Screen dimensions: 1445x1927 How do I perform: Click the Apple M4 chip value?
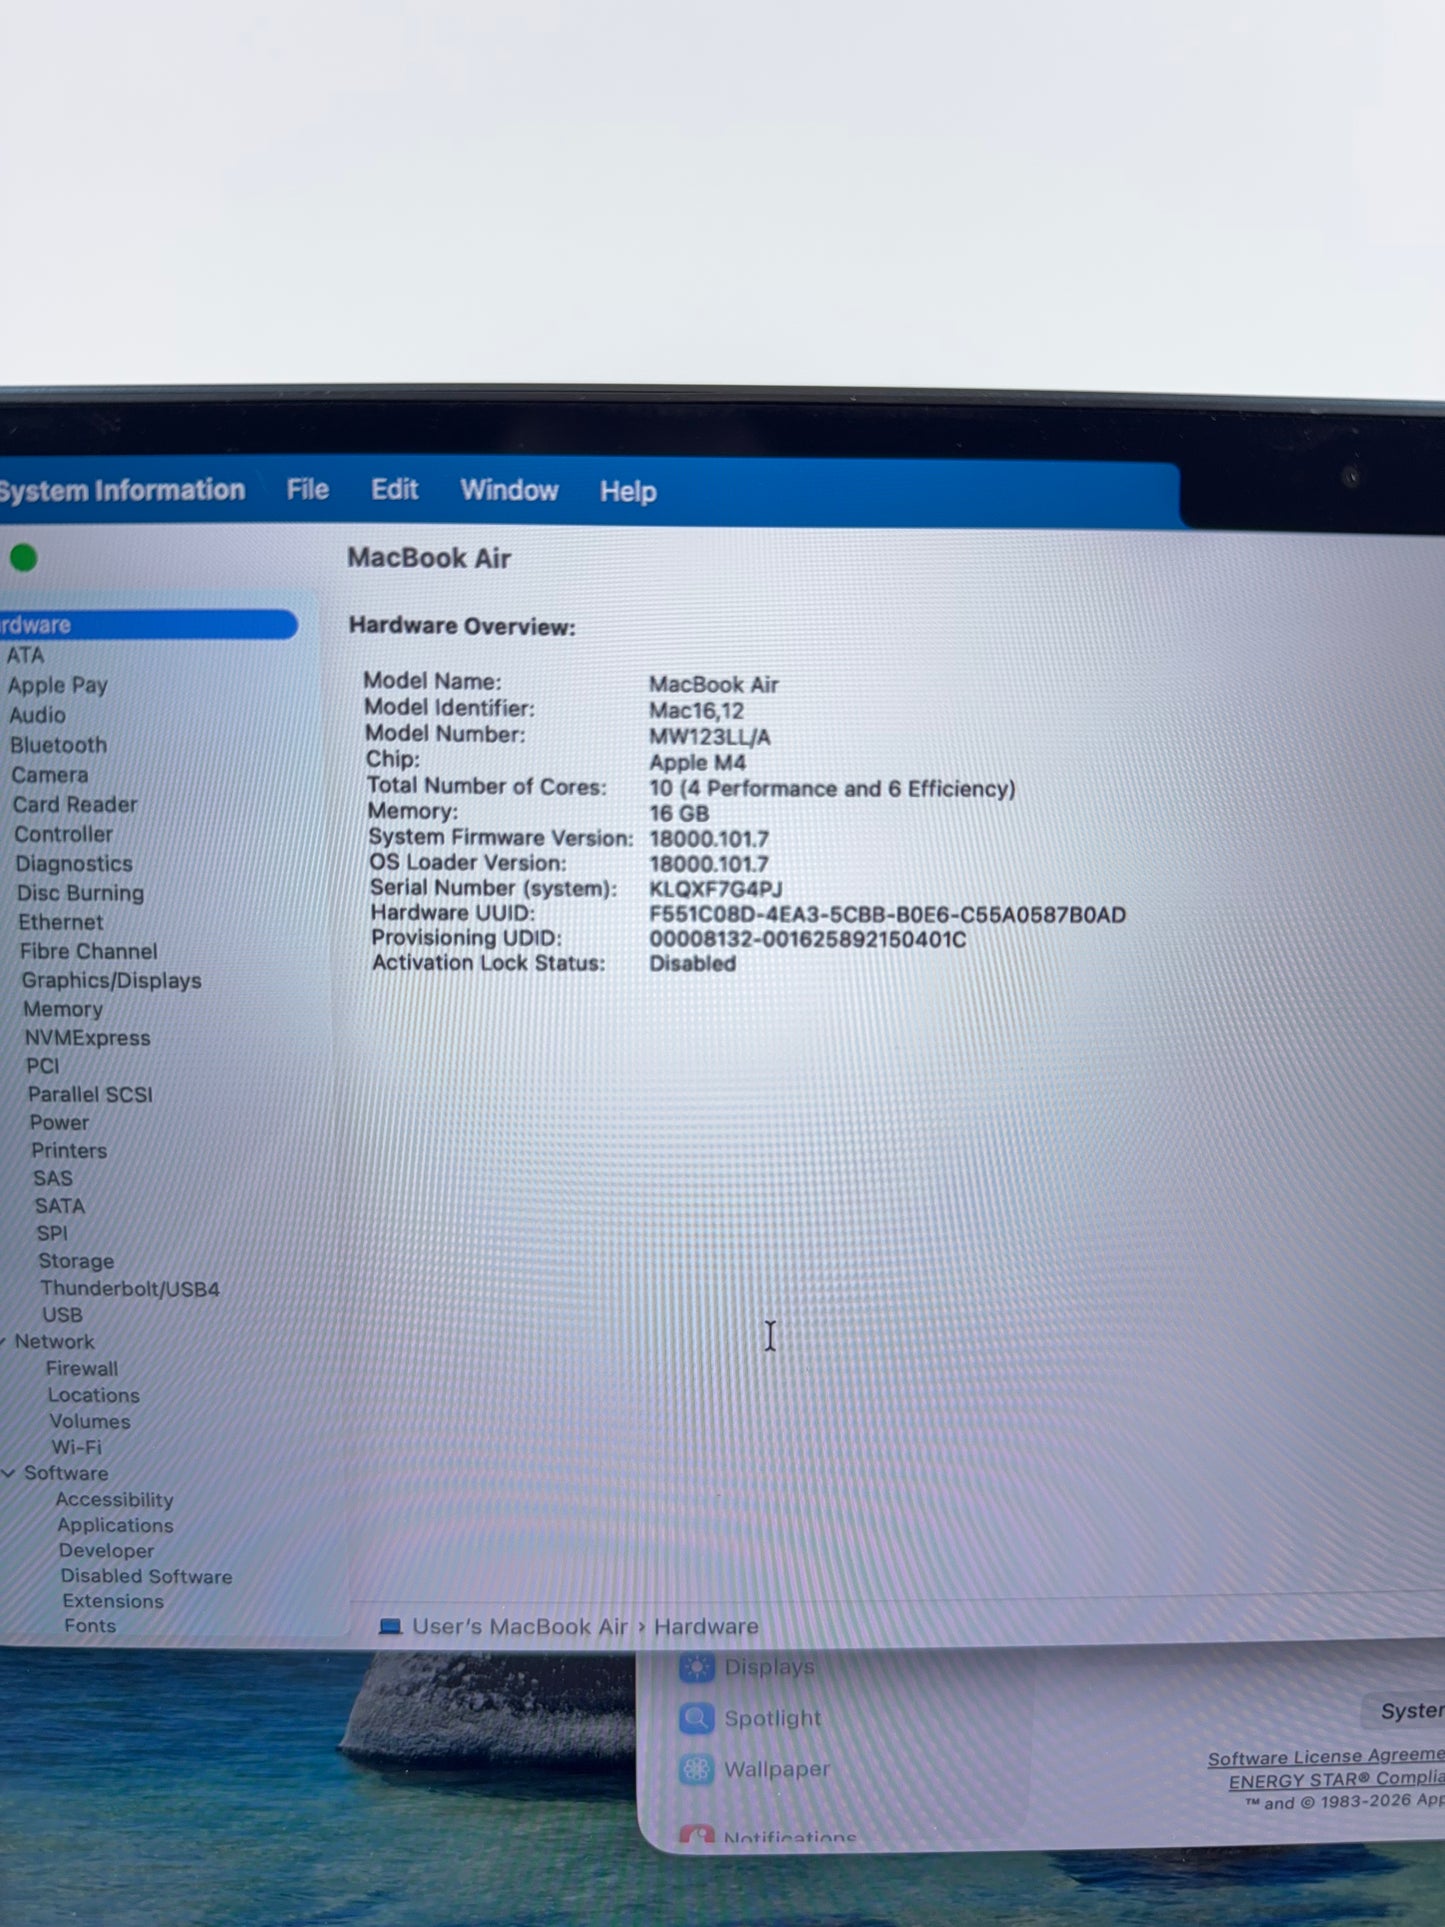click(x=697, y=763)
